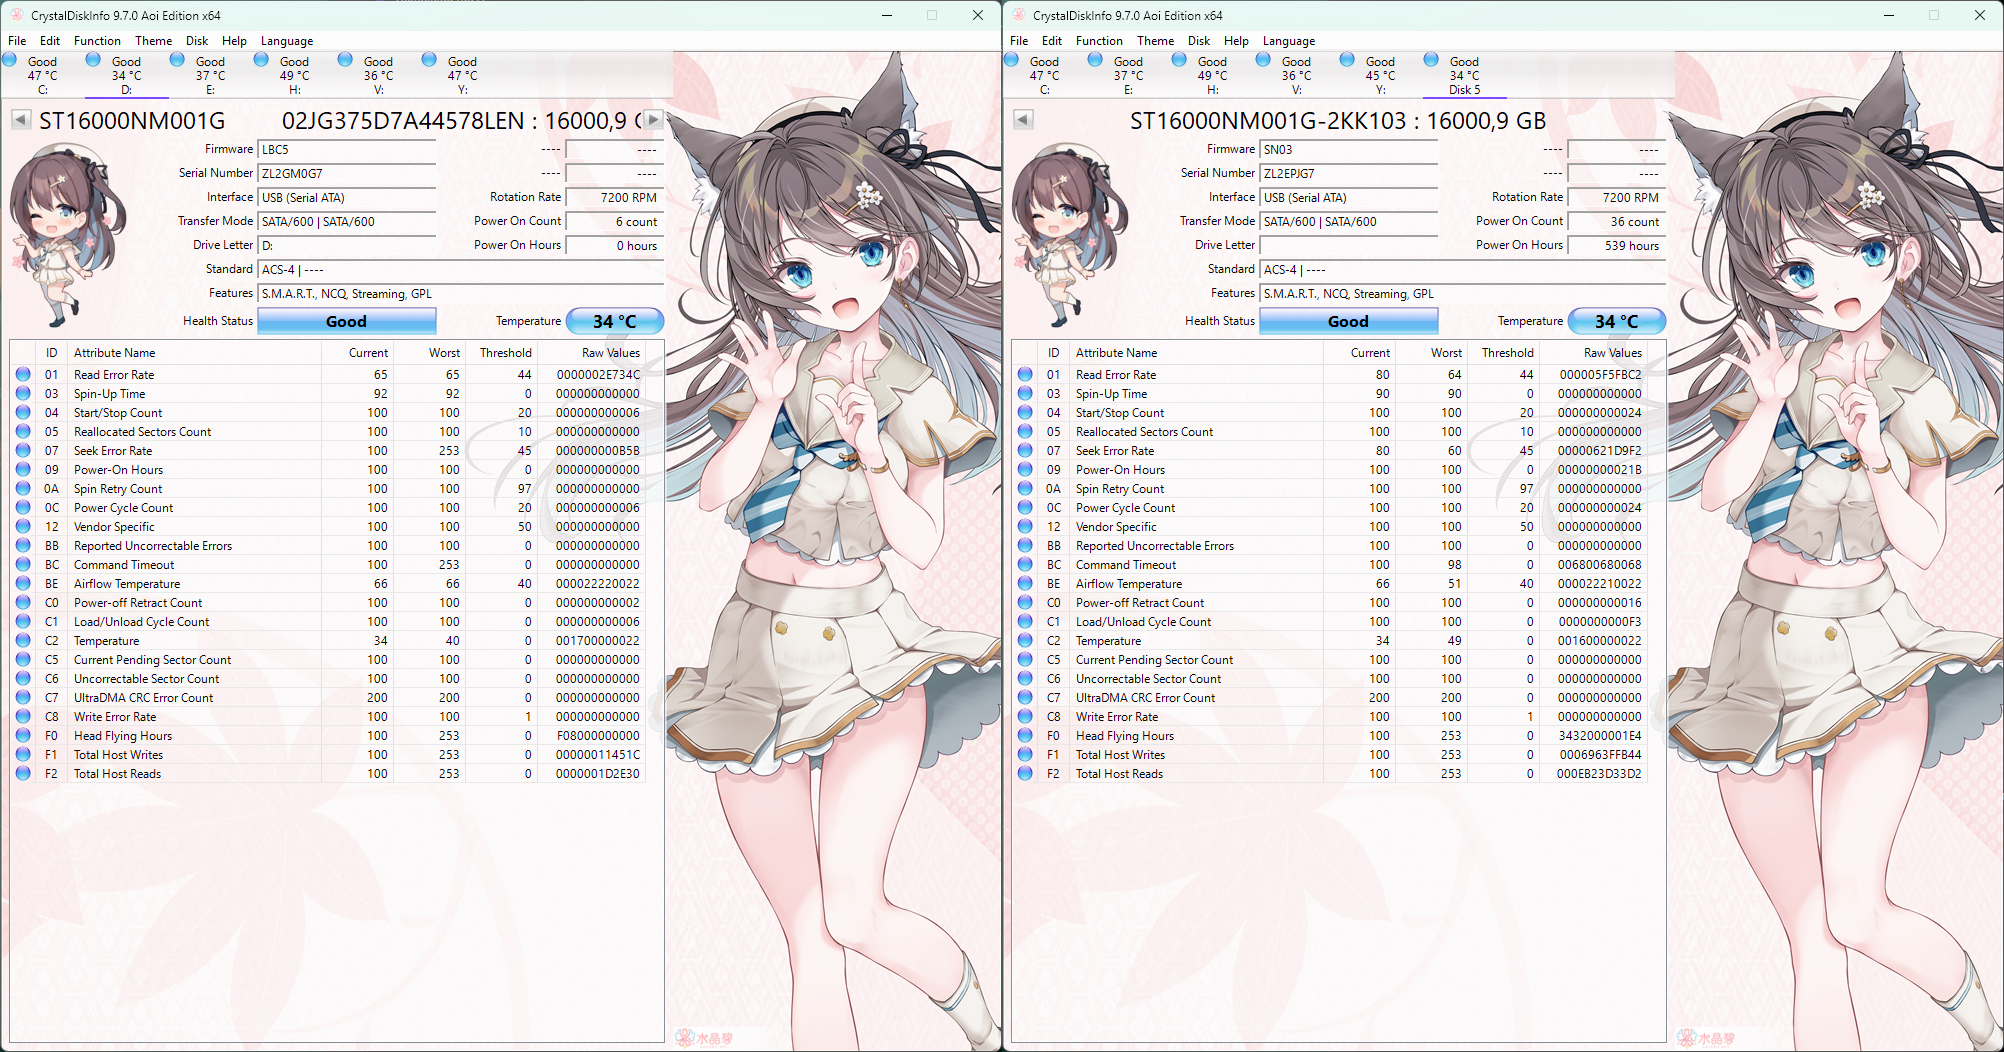Click Good health status button, right window
Image resolution: width=2004 pixels, height=1052 pixels.
click(x=1349, y=321)
